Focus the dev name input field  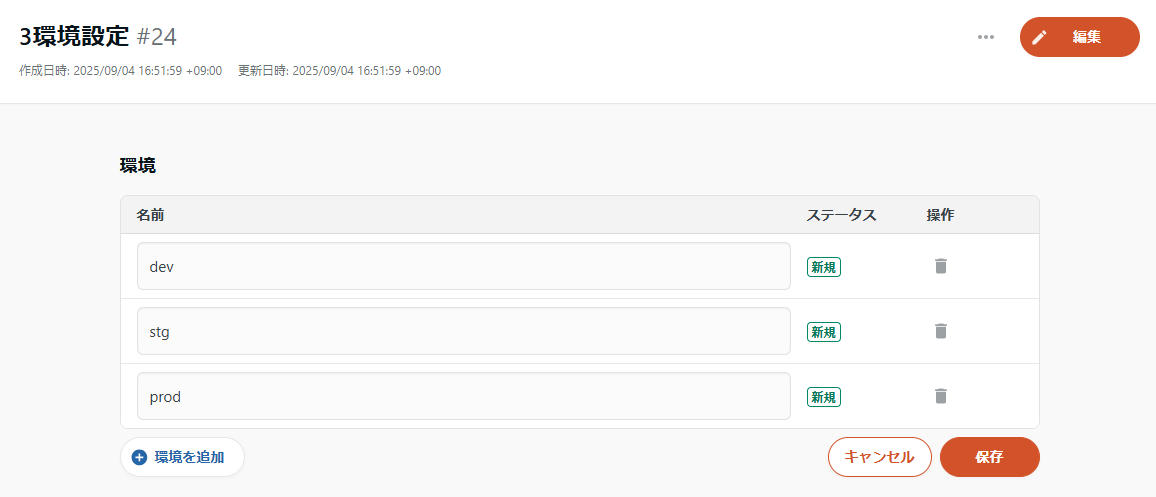(463, 266)
